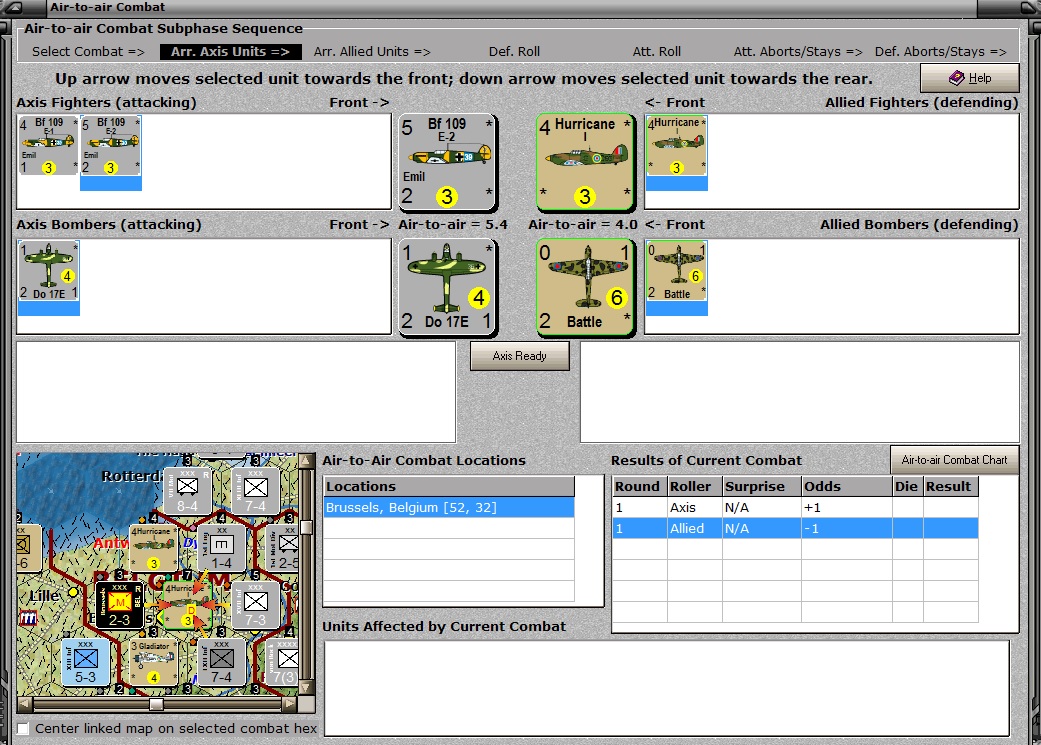Click the large Bf 109 E-2 Emil front counter
This screenshot has height=745, width=1041.
point(447,162)
